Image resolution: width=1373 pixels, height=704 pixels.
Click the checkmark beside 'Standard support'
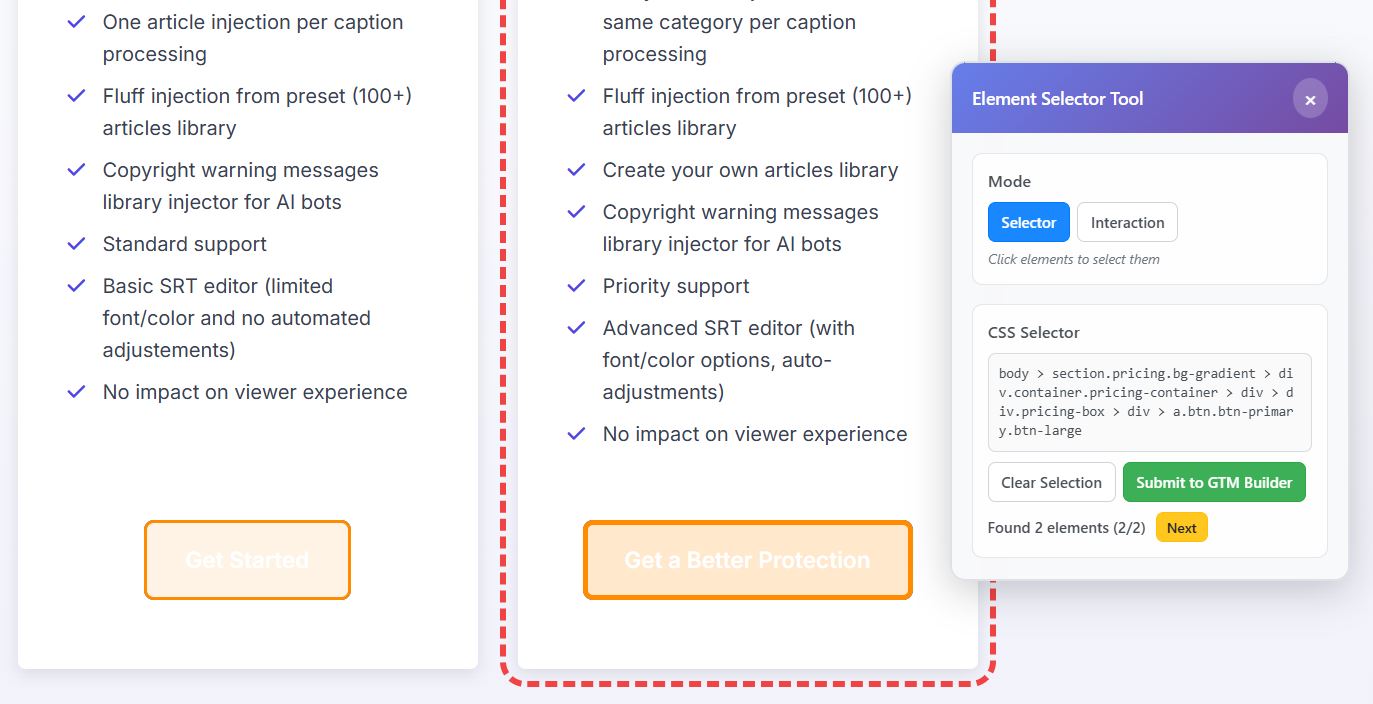coord(77,244)
